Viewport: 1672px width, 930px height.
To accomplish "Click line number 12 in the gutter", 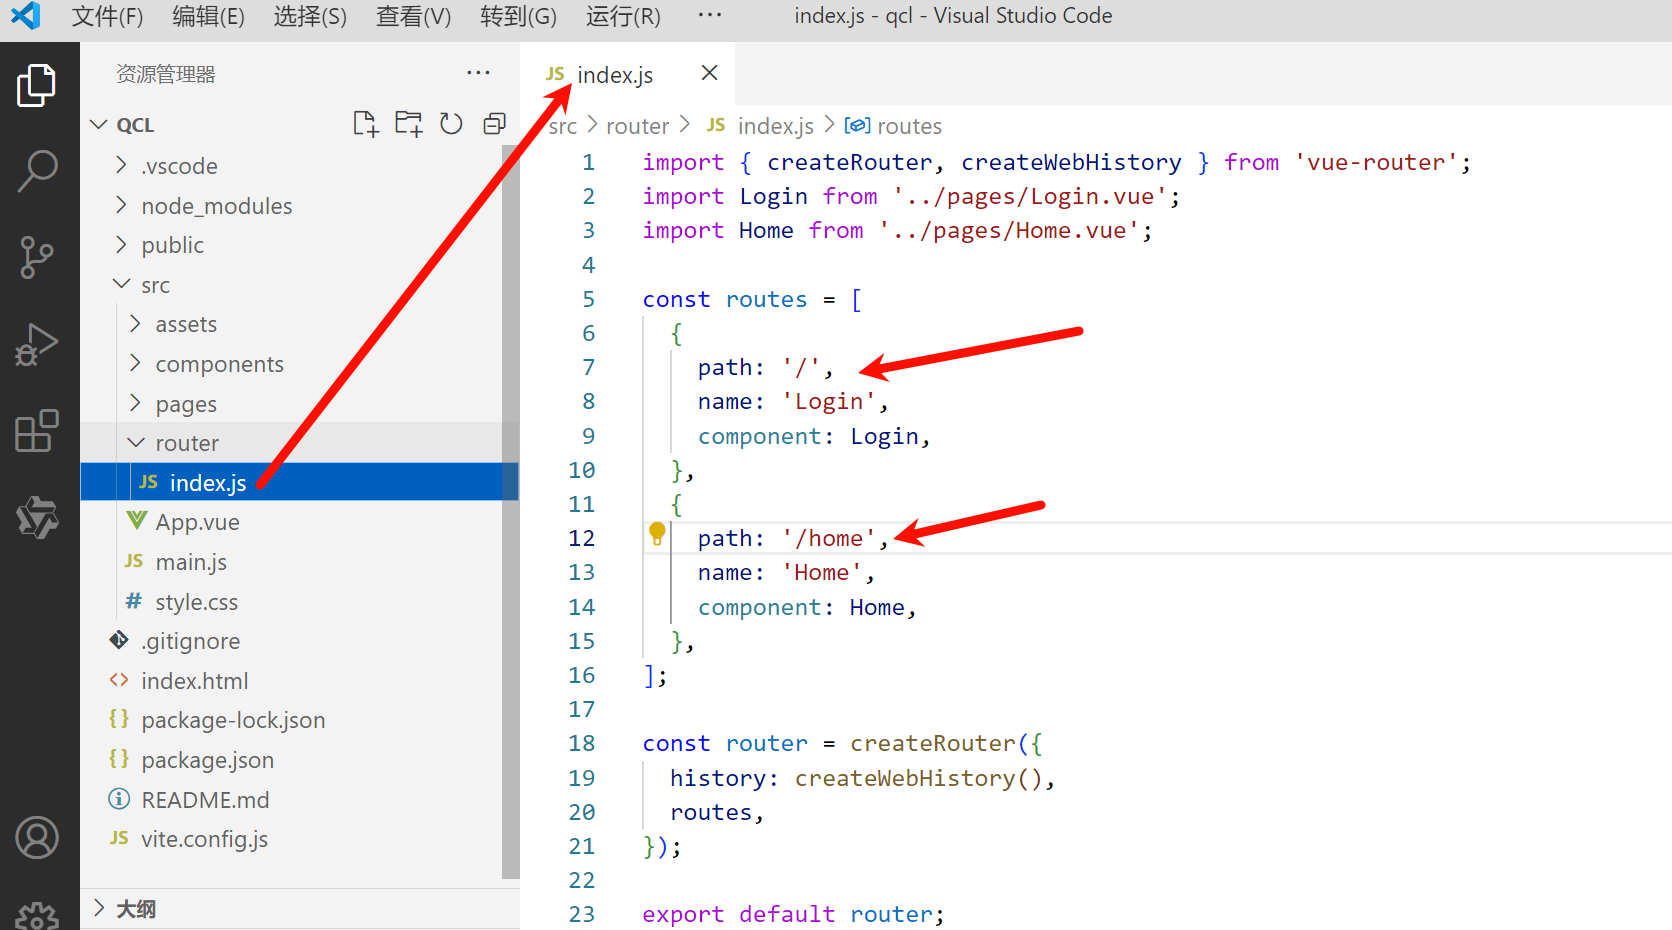I will (x=582, y=538).
